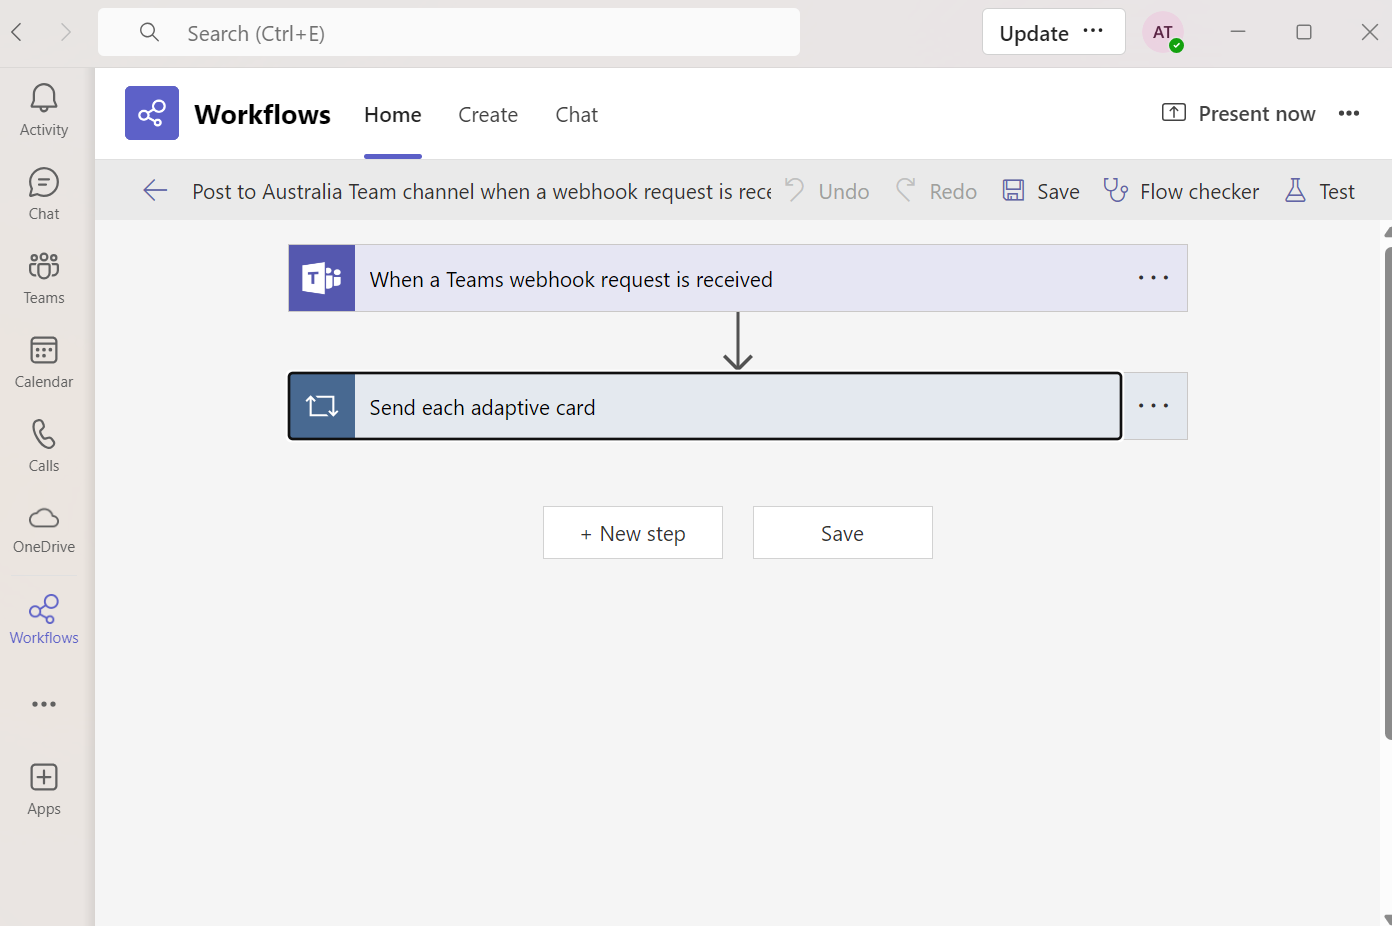Go to Teams in the sidebar
Image resolution: width=1392 pixels, height=926 pixels.
tap(44, 278)
